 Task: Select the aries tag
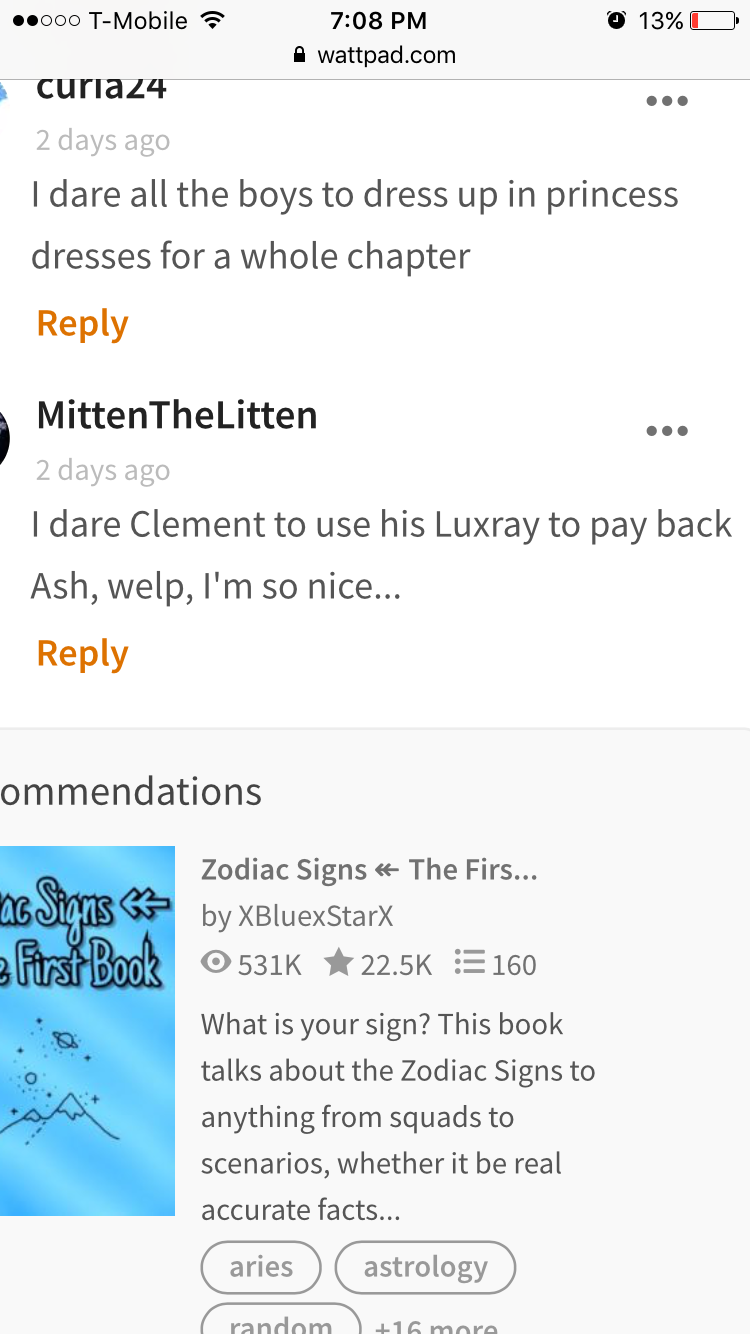[x=261, y=1267]
